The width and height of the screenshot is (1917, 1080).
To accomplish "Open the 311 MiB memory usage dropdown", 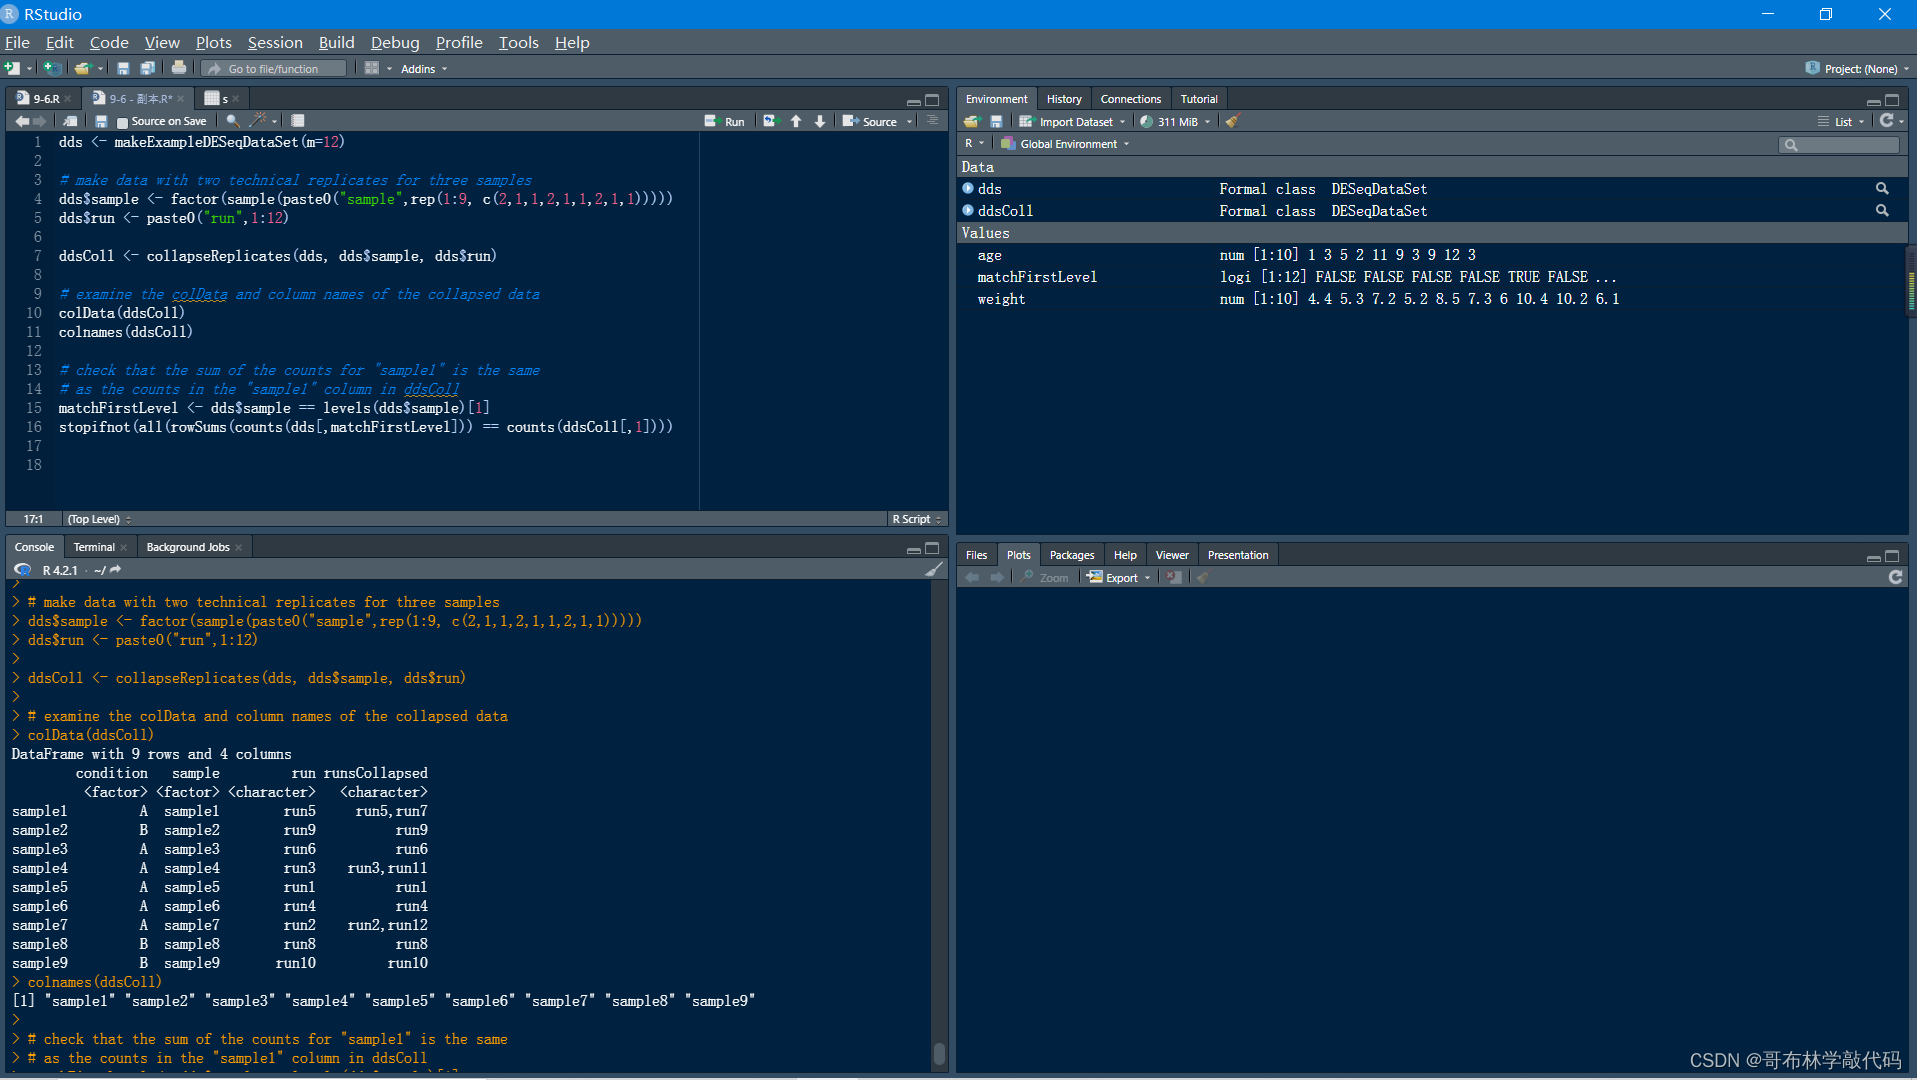I will [x=1175, y=121].
